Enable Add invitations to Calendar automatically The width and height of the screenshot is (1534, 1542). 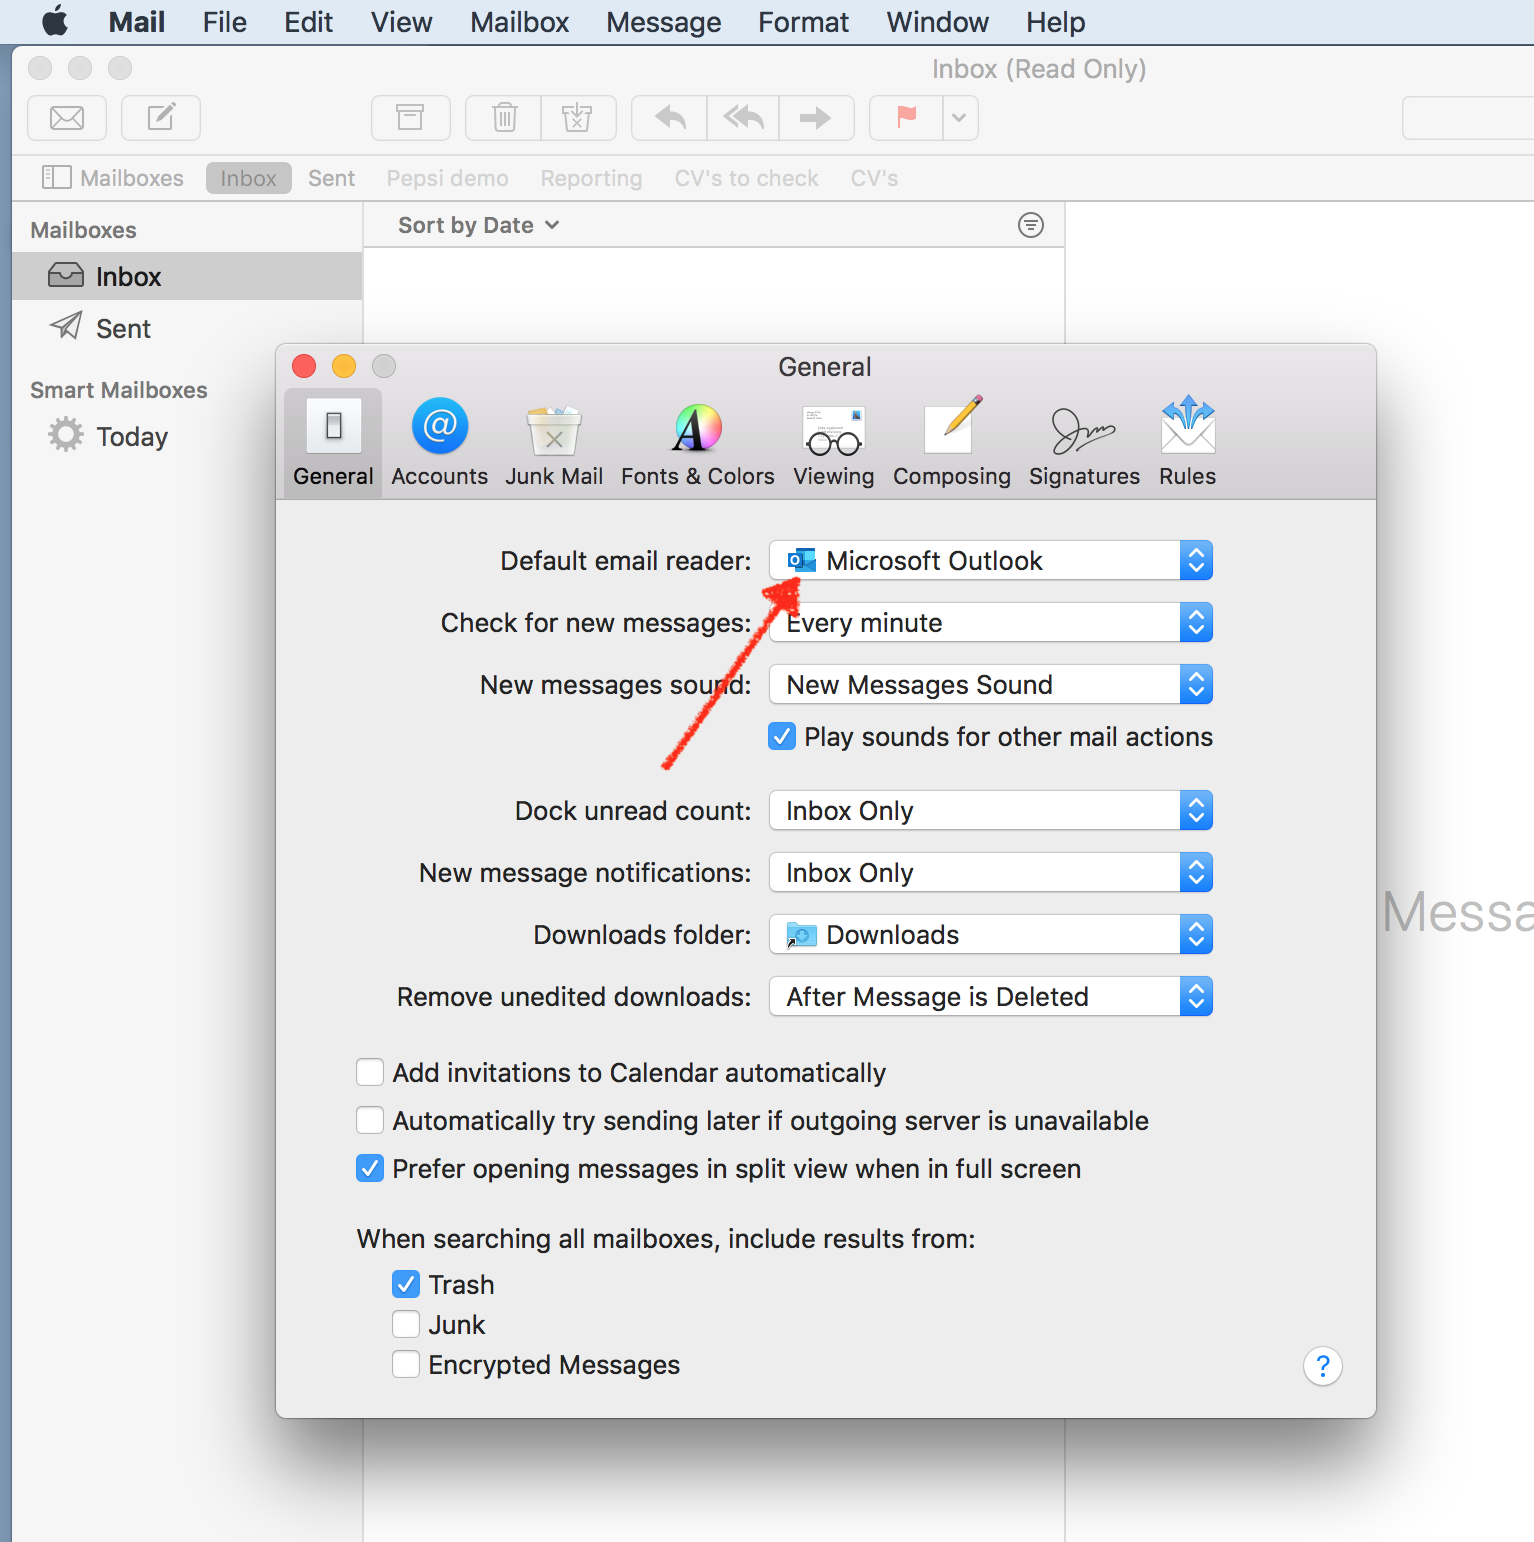370,1072
